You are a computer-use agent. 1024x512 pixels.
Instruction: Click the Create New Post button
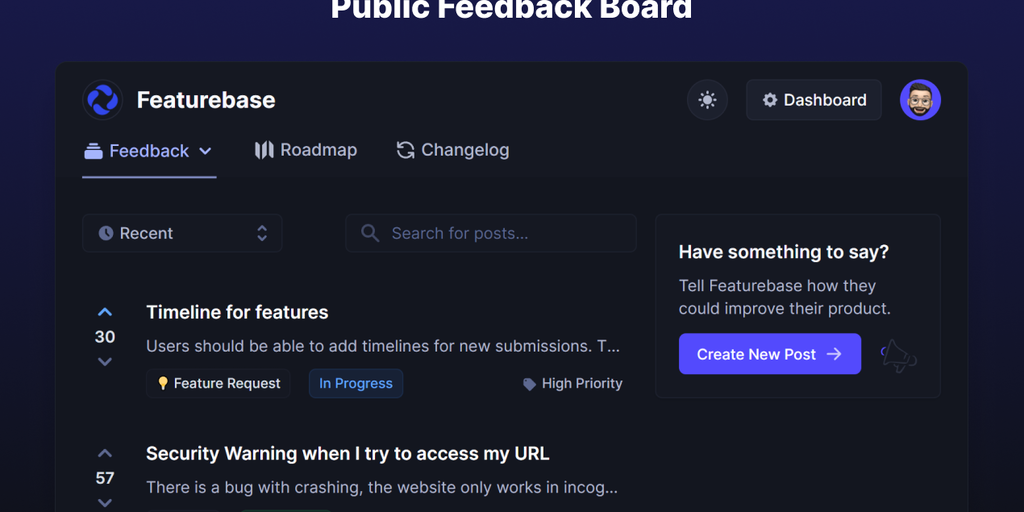(x=769, y=354)
